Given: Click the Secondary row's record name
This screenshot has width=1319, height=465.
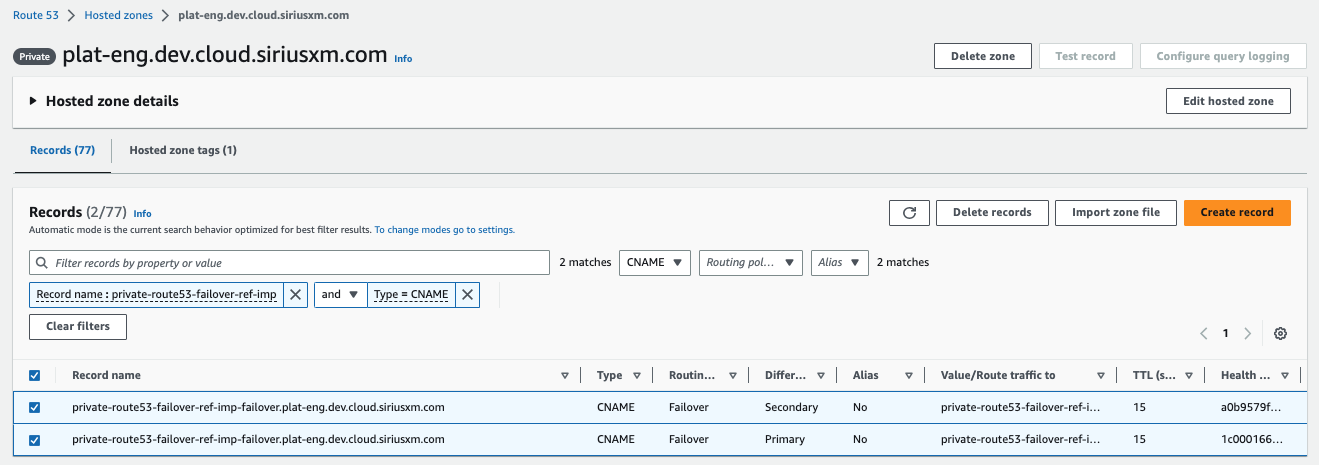Looking at the screenshot, I should [258, 407].
